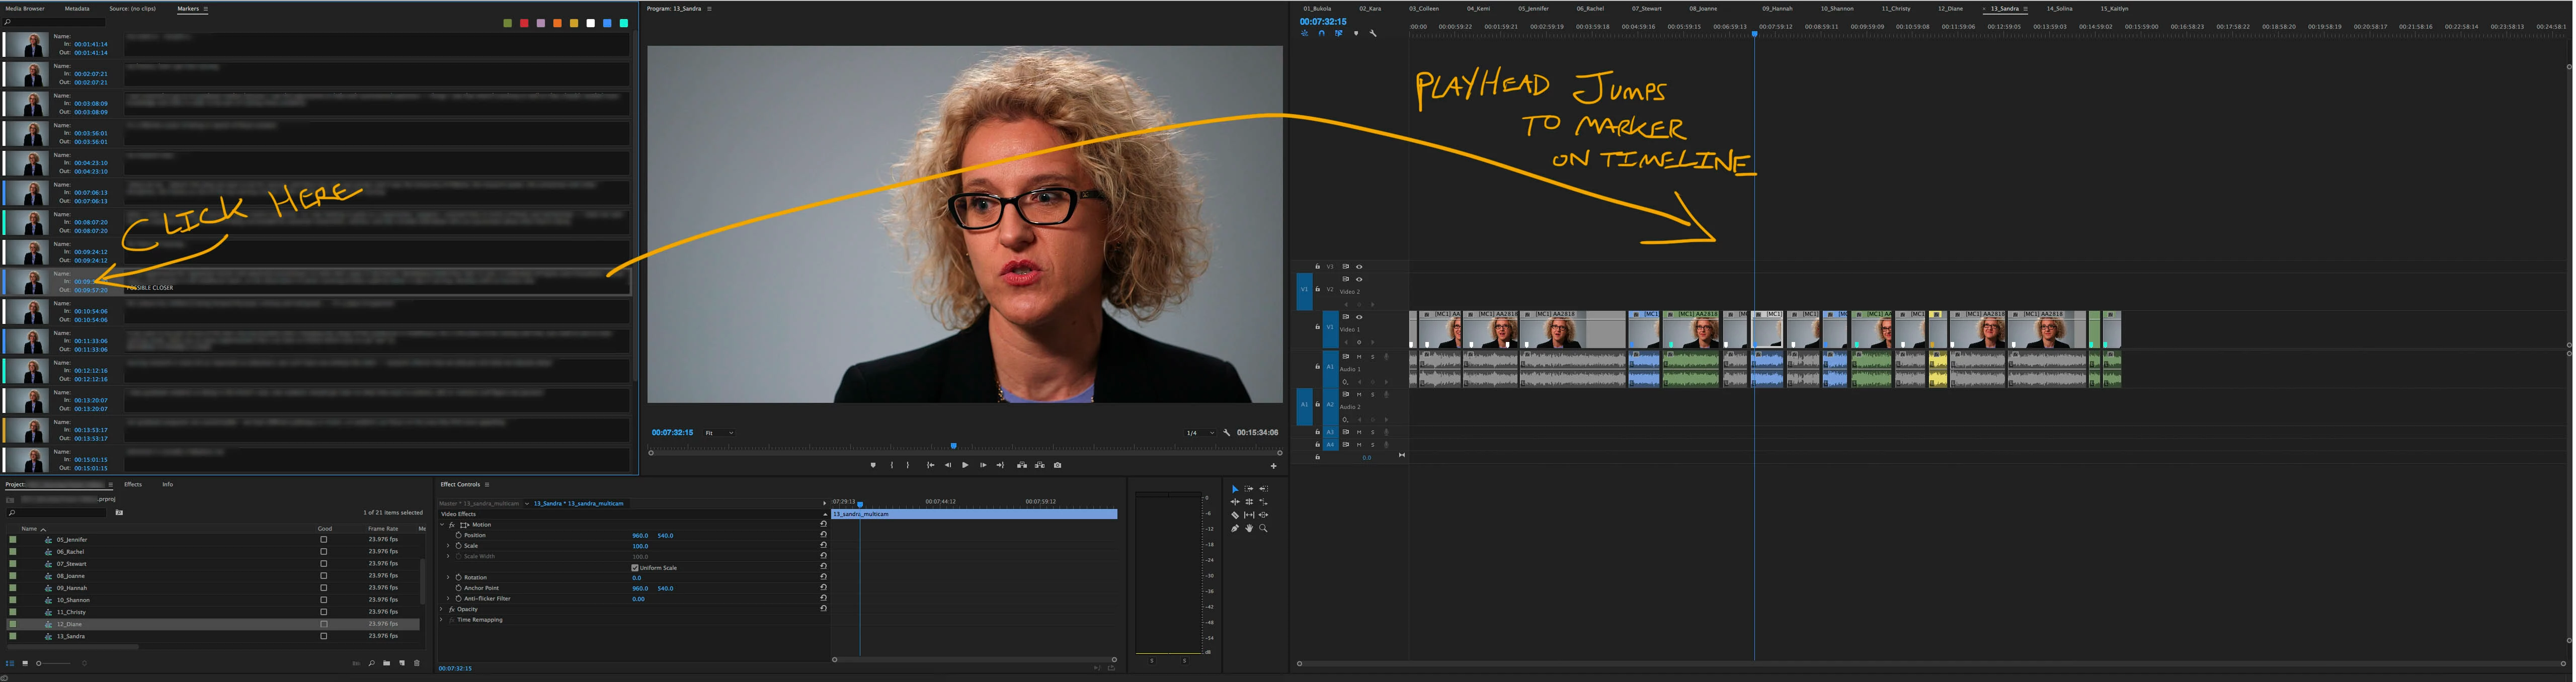Click the Mark In bracket icon
Image resolution: width=2576 pixels, height=682 pixels.
tap(892, 465)
